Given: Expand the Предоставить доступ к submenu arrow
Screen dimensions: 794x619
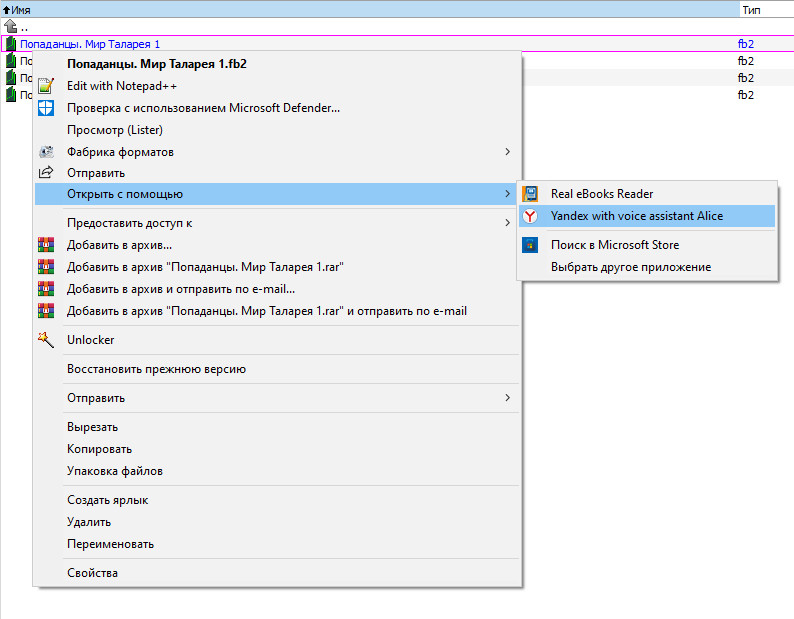Looking at the screenshot, I should coord(507,223).
